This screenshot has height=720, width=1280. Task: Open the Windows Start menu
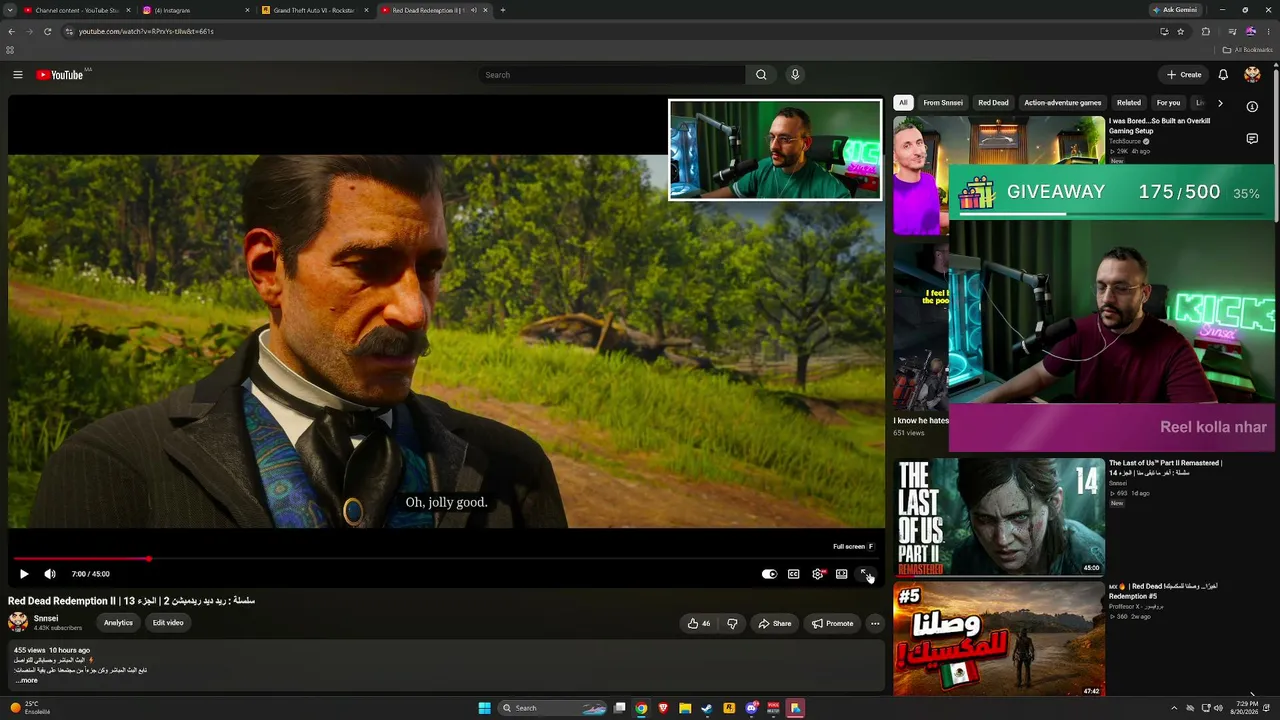(x=484, y=708)
